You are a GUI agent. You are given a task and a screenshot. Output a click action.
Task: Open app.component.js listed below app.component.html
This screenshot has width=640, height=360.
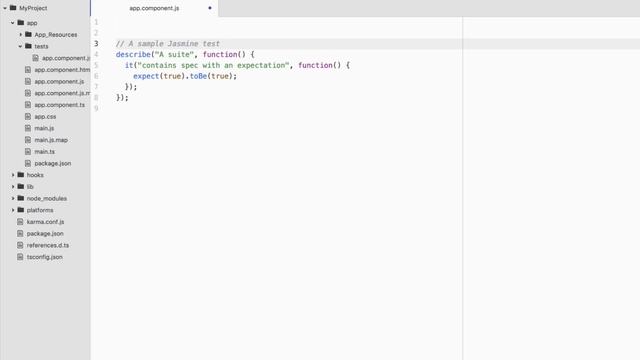pyautogui.click(x=59, y=82)
